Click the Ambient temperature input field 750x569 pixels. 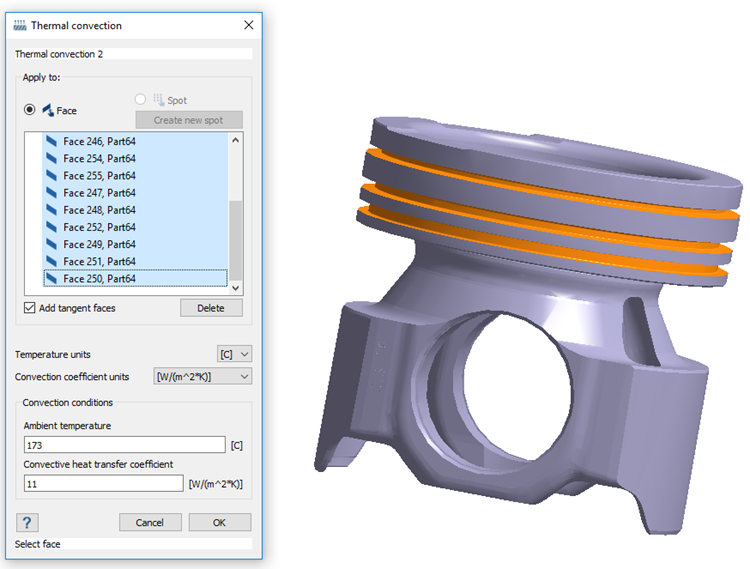click(125, 444)
